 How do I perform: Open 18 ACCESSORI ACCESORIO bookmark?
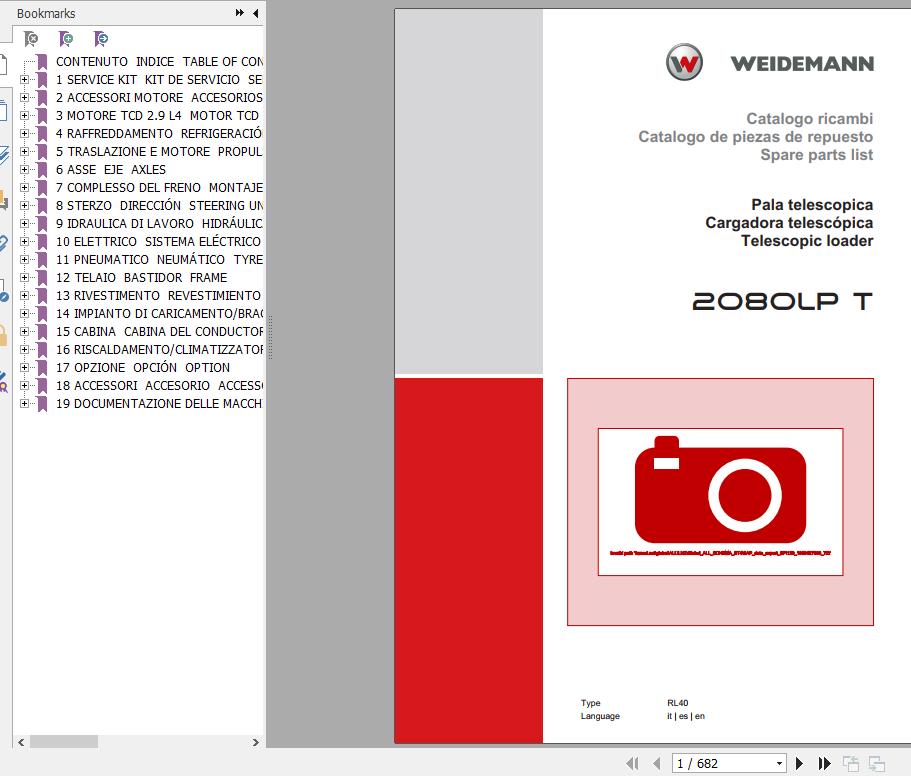pos(159,386)
